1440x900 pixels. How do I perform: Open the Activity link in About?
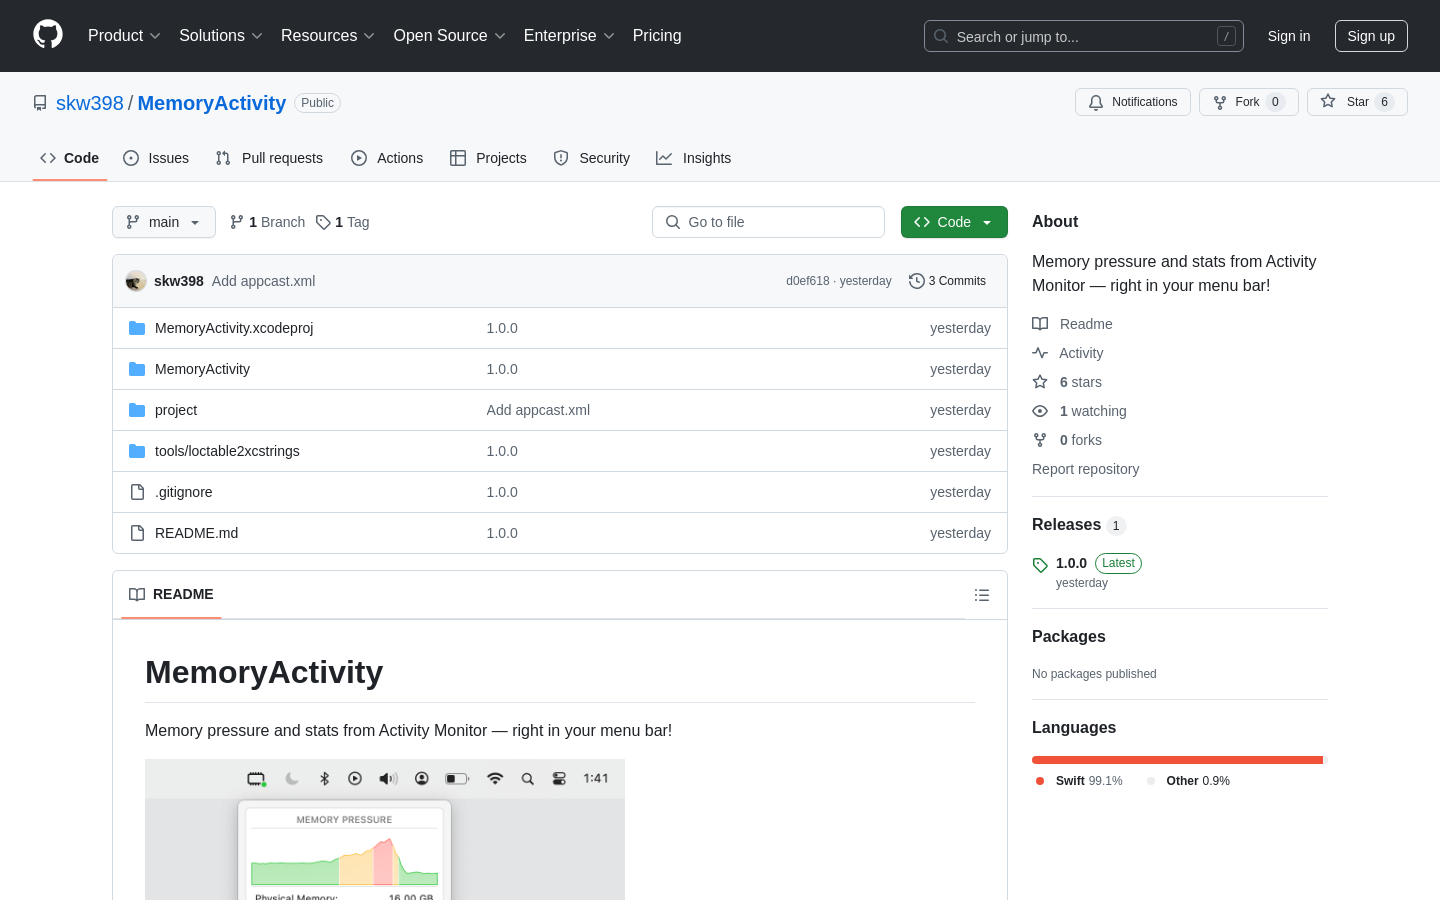pyautogui.click(x=1068, y=353)
